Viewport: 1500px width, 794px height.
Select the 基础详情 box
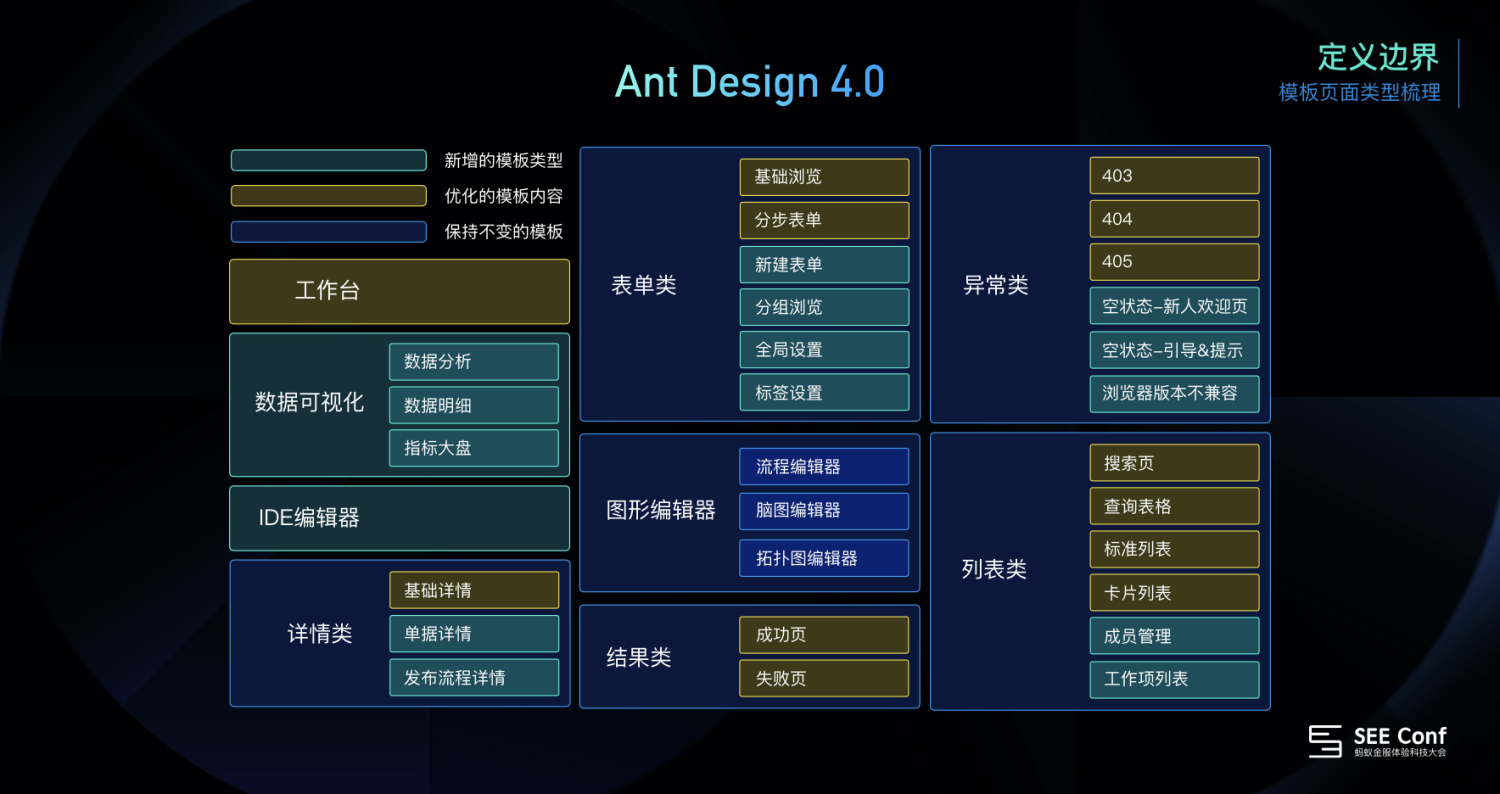click(x=474, y=590)
